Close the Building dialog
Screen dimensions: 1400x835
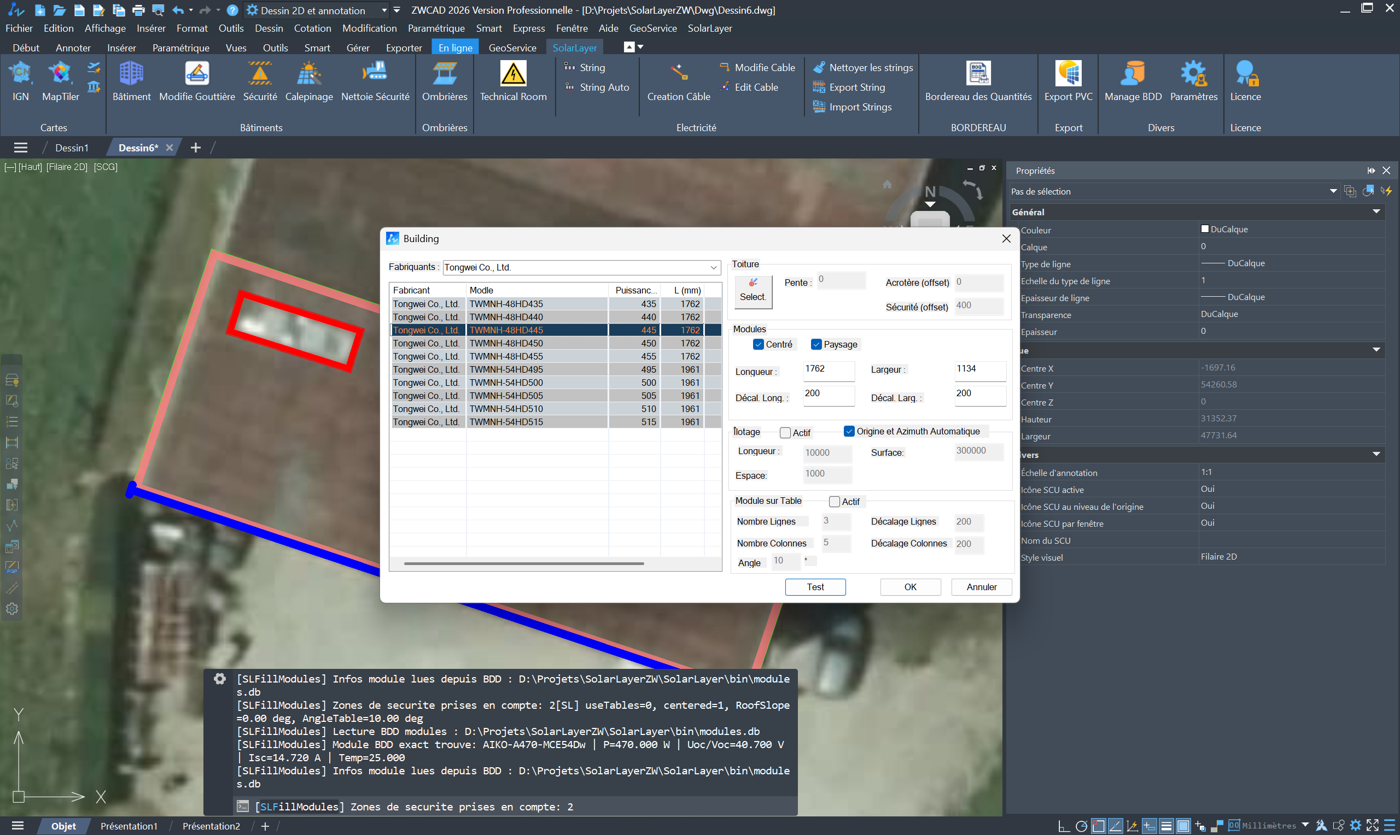click(x=1006, y=239)
